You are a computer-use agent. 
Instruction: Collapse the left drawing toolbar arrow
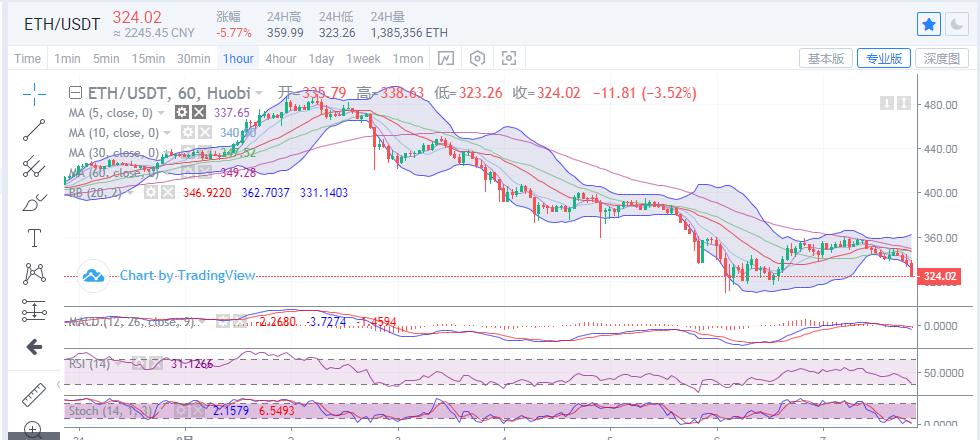pos(59,385)
